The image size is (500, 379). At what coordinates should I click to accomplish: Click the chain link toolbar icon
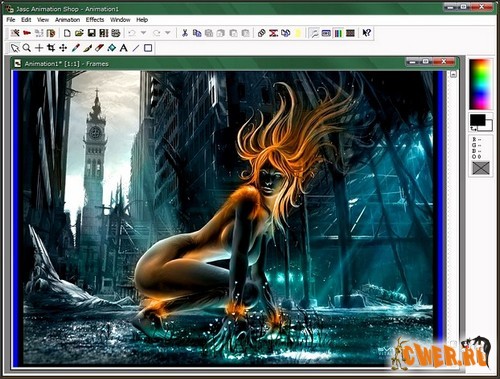261,33
